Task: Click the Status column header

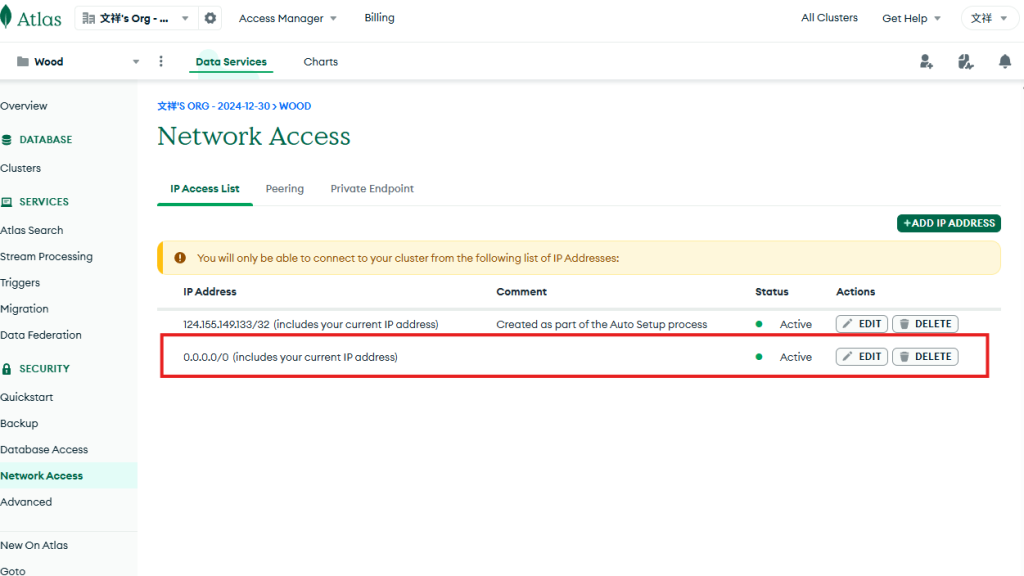Action: [771, 291]
